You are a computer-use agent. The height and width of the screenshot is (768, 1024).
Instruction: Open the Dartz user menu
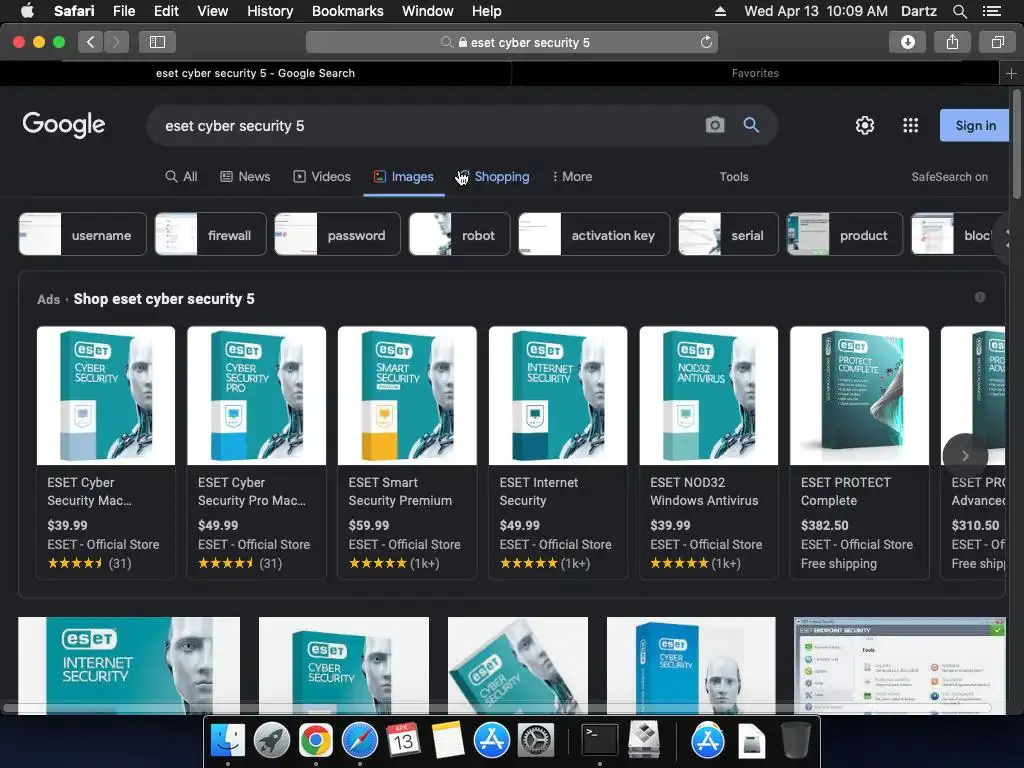point(918,11)
